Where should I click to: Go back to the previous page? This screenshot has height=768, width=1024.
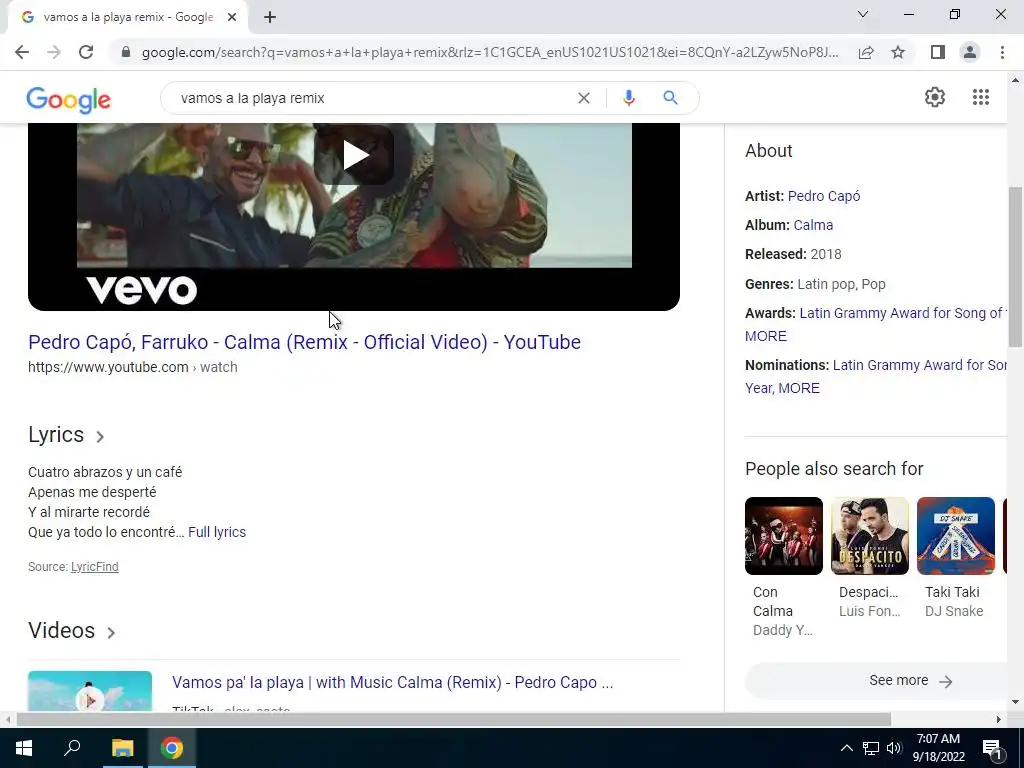[22, 52]
